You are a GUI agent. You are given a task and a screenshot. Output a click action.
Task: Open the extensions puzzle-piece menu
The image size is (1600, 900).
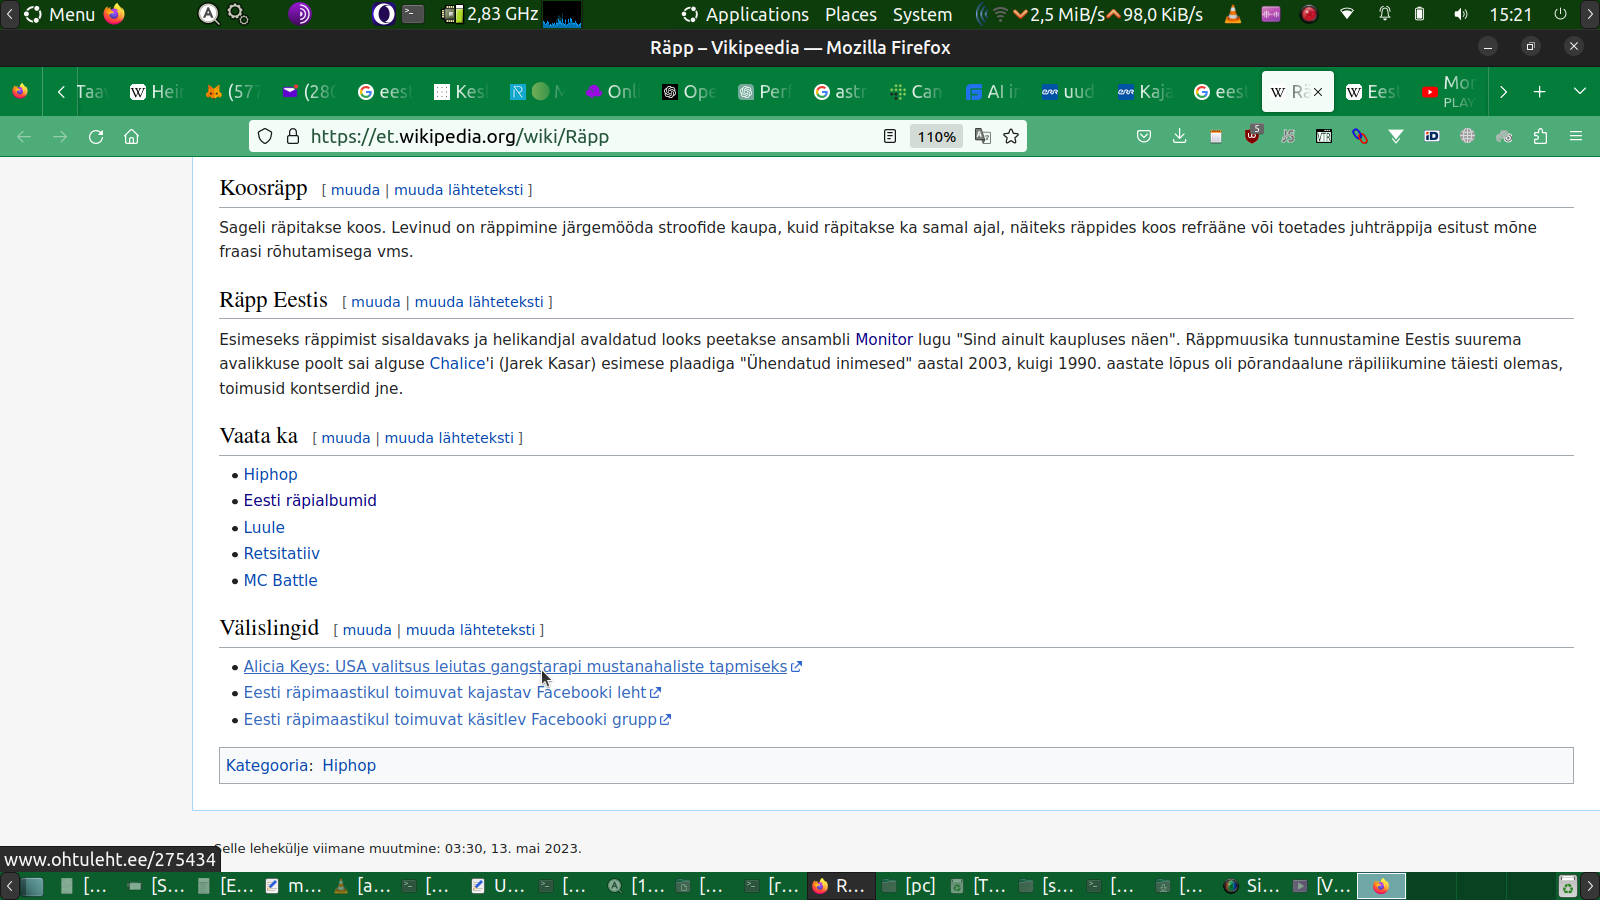coord(1540,137)
